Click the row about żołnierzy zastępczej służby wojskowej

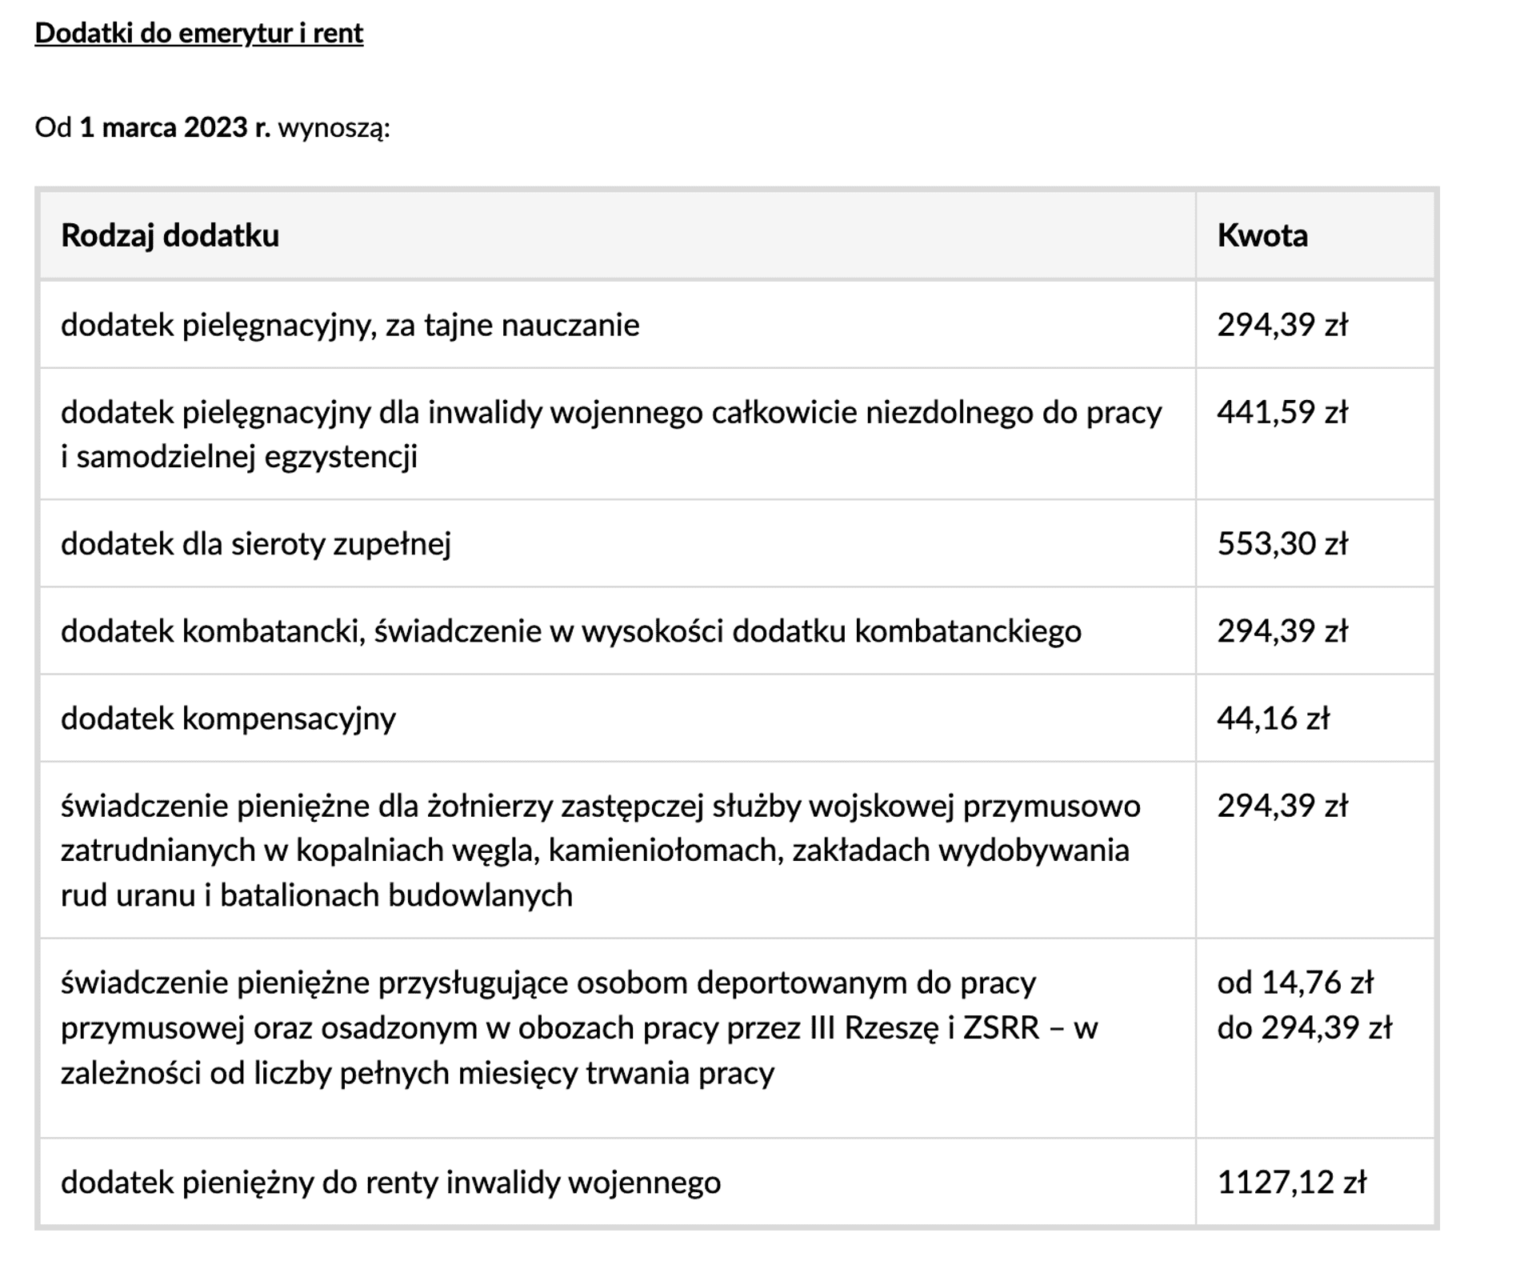click(x=600, y=850)
